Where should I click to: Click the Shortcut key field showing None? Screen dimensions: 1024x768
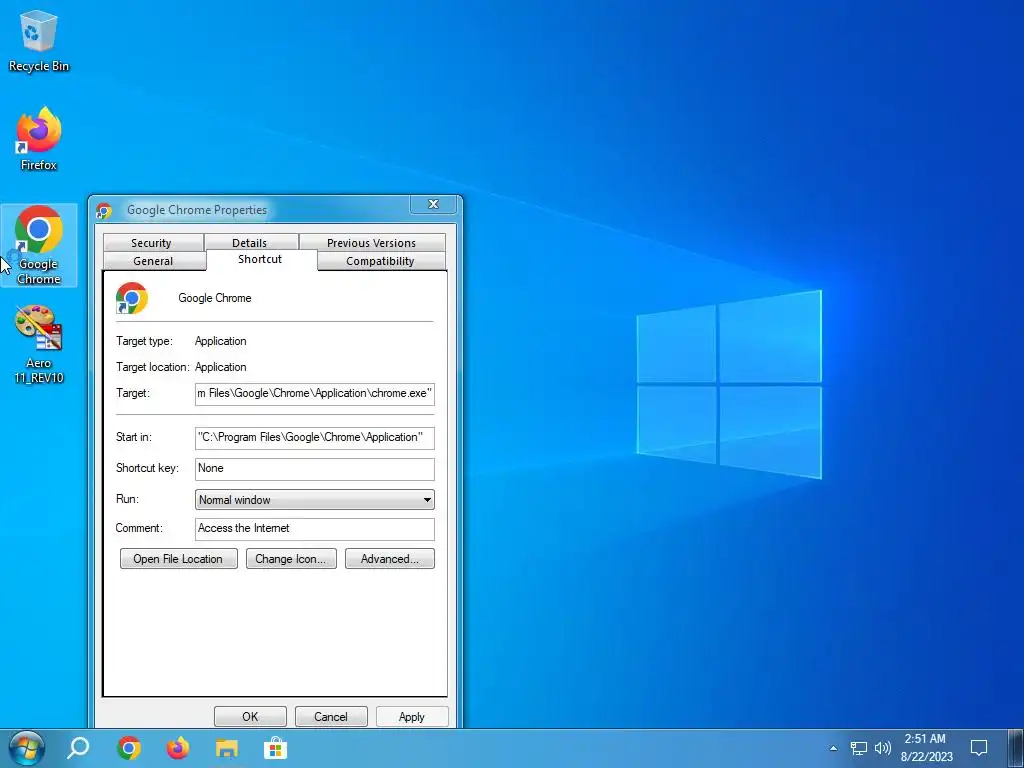(x=315, y=468)
